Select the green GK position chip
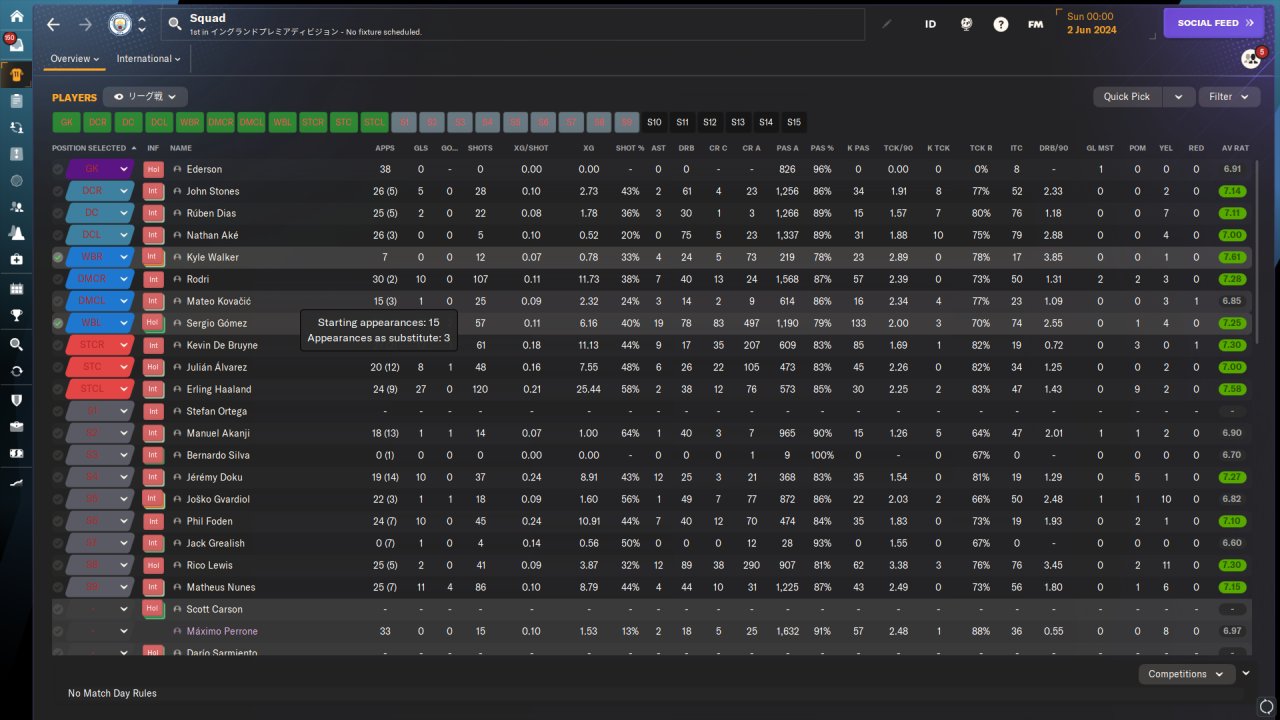This screenshot has height=720, width=1280. pyautogui.click(x=66, y=122)
